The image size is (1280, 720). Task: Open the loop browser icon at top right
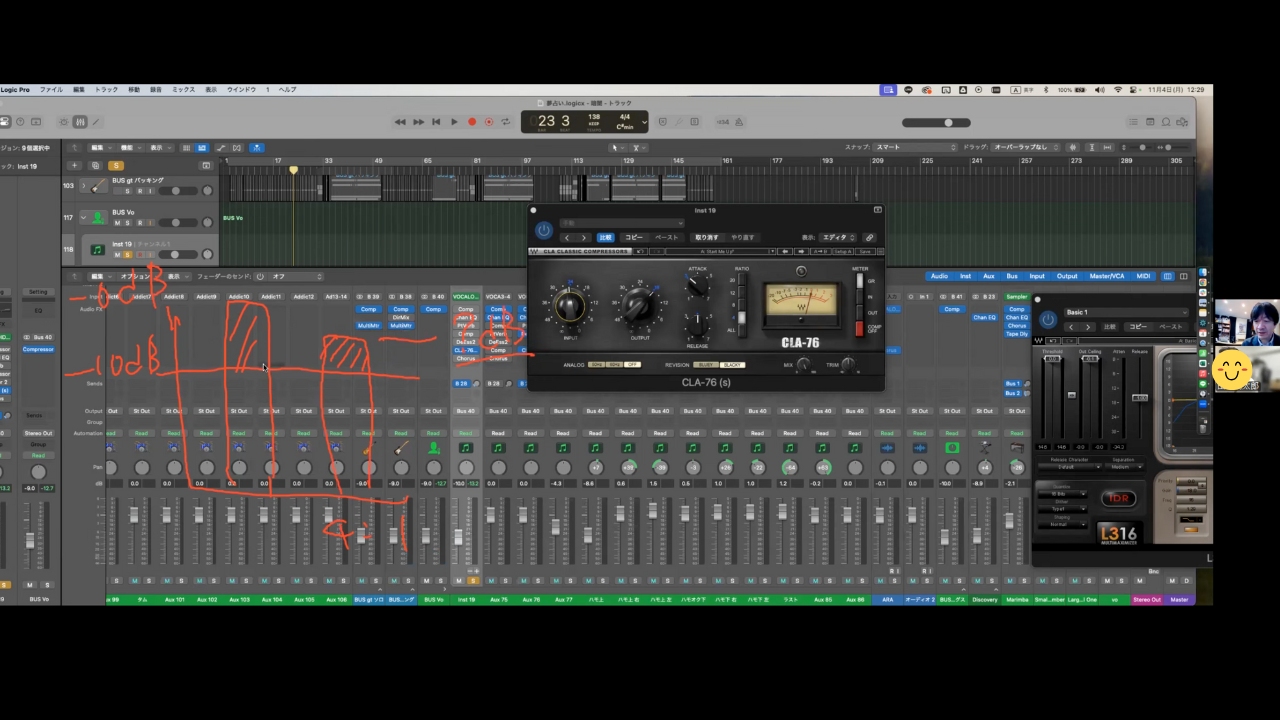1166,122
